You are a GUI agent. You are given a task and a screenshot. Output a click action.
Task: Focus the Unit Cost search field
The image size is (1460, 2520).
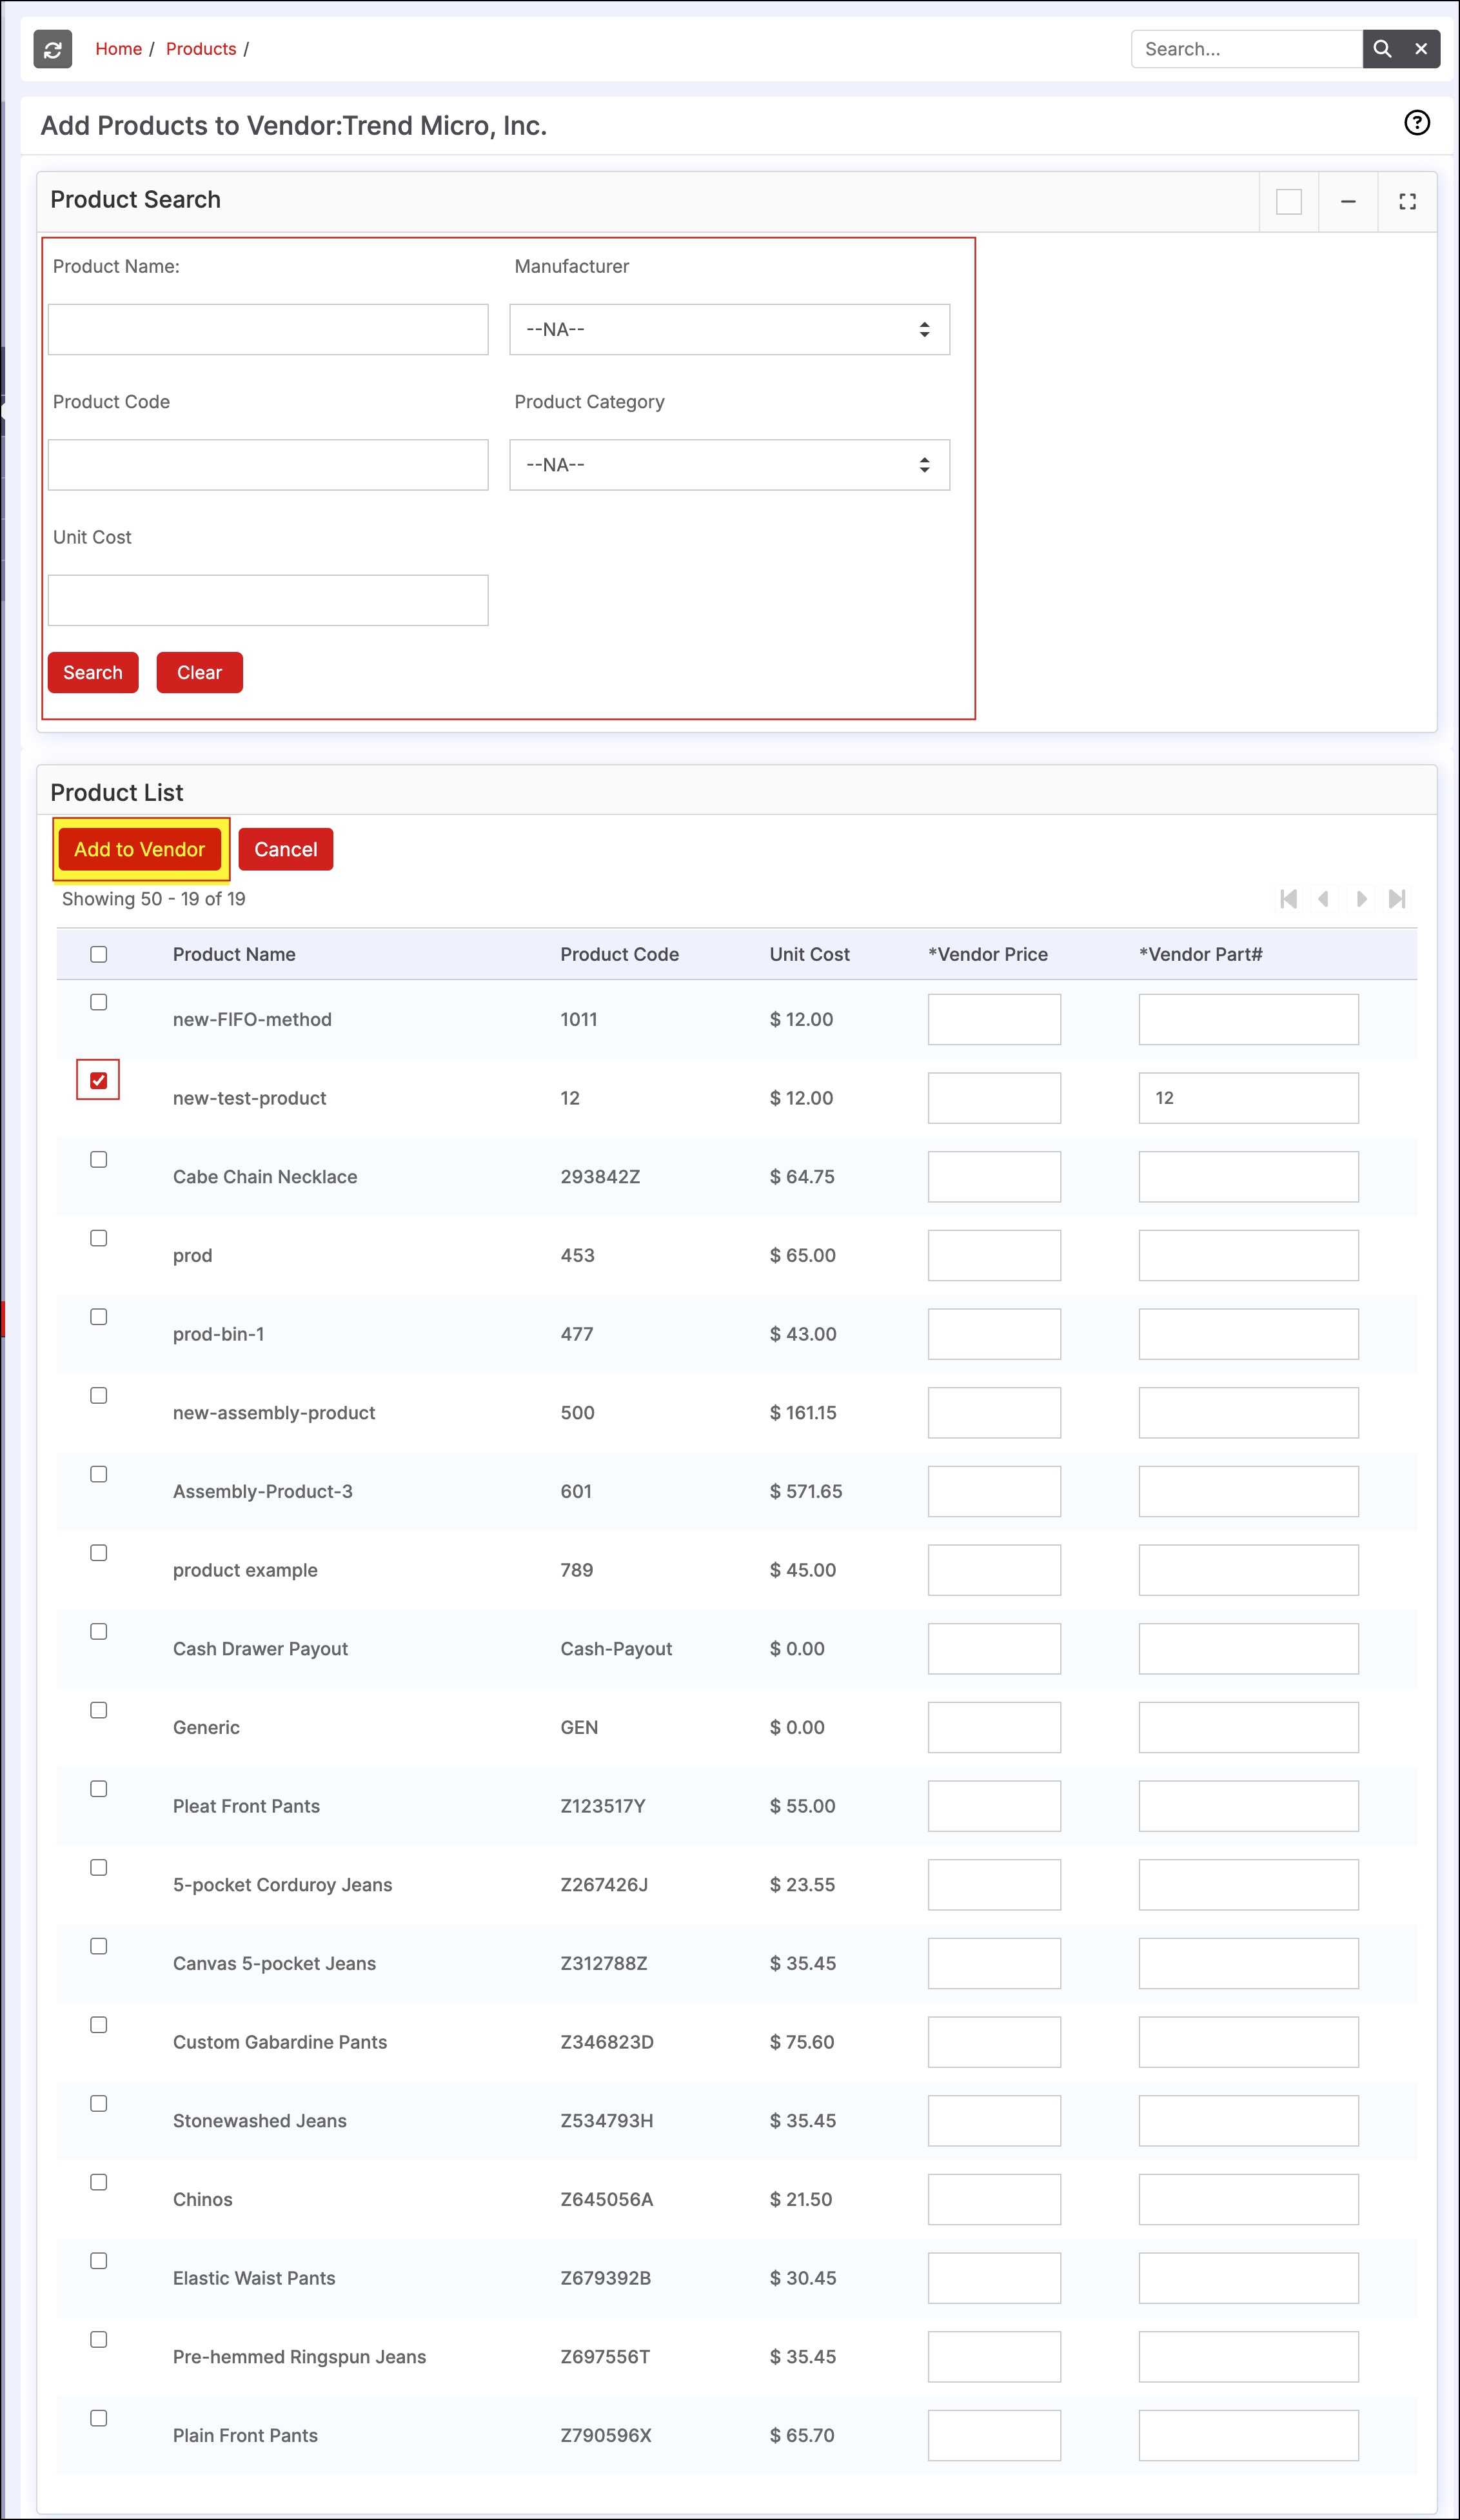pos(268,600)
